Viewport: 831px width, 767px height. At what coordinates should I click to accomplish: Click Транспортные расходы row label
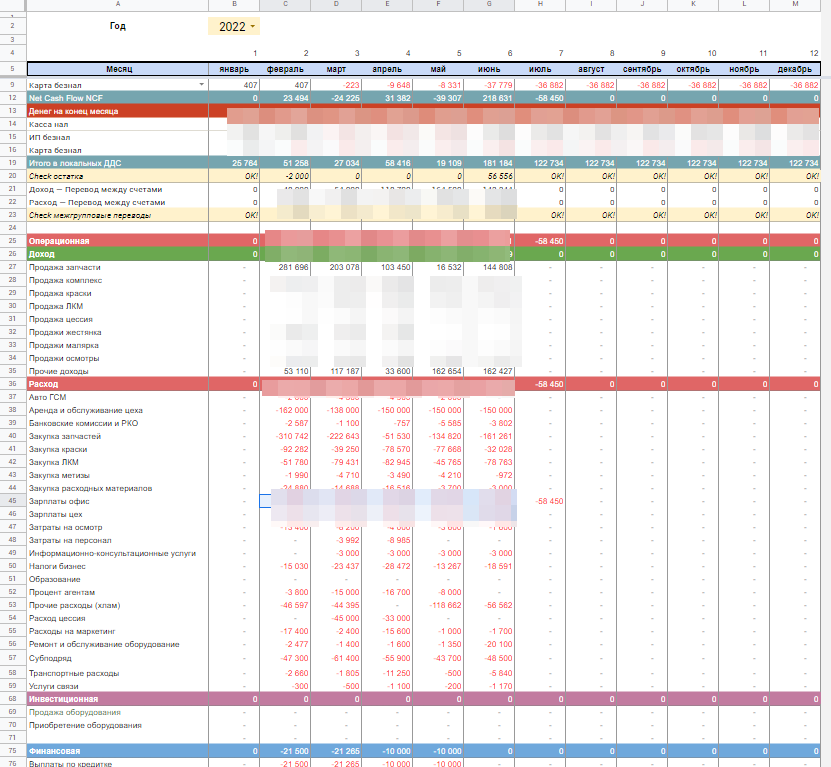74,673
